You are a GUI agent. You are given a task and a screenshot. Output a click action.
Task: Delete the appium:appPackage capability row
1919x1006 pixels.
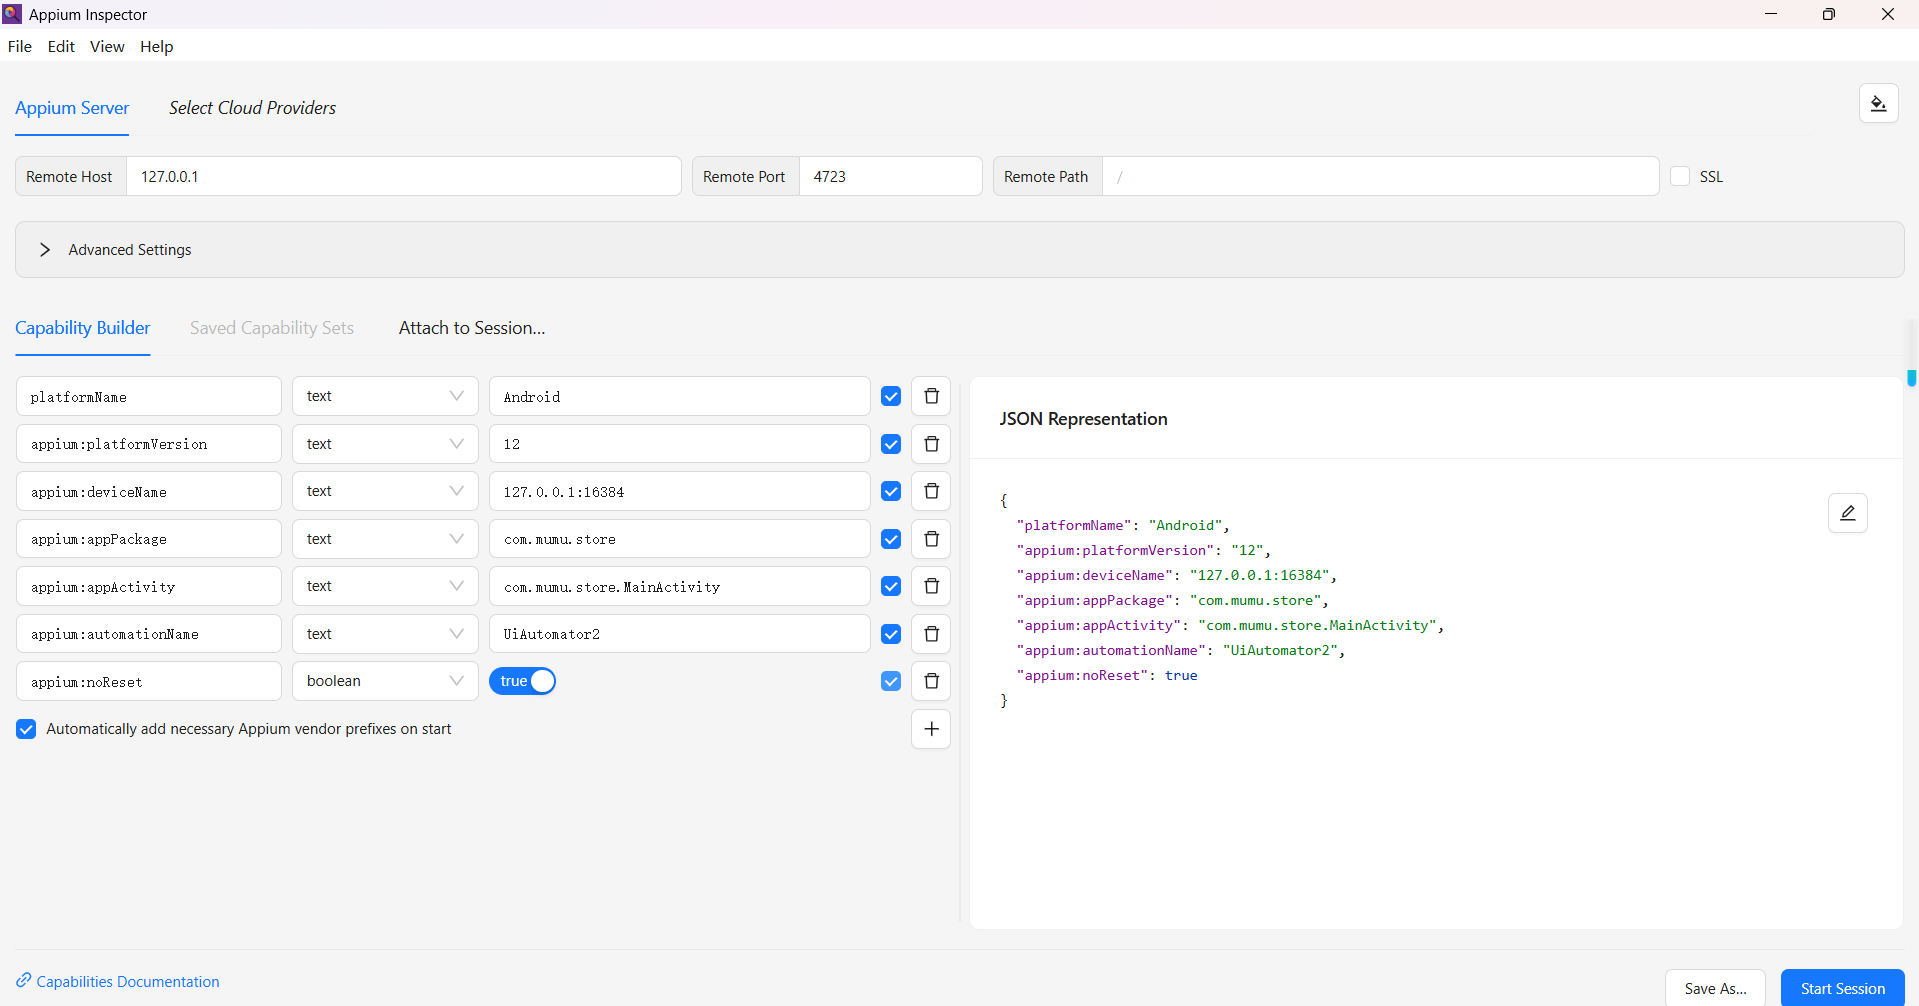931,539
